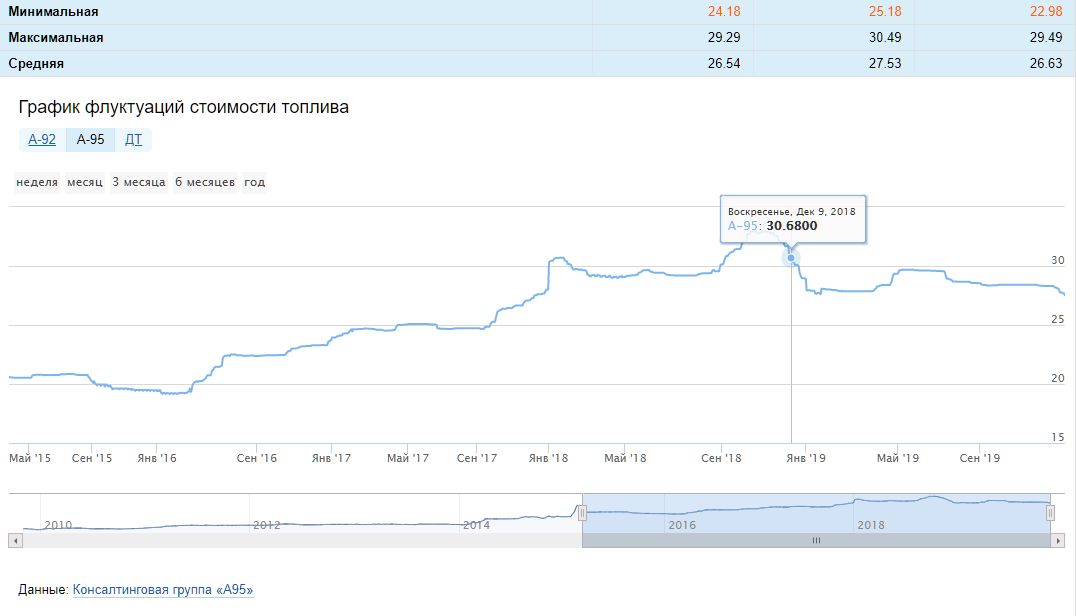Set chart range to месяц
The image size is (1076, 616).
click(x=85, y=183)
